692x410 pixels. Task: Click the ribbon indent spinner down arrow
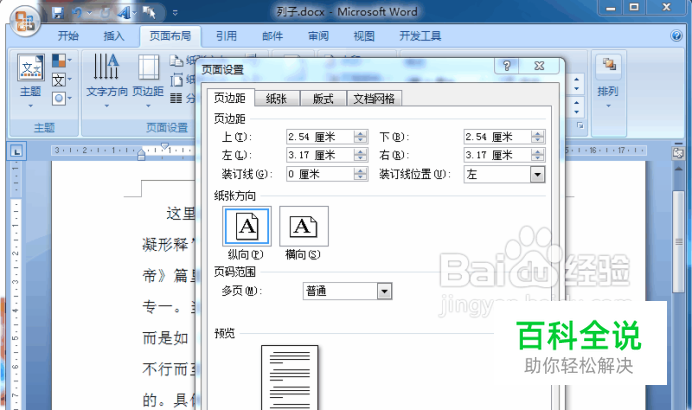pyautogui.click(x=576, y=88)
